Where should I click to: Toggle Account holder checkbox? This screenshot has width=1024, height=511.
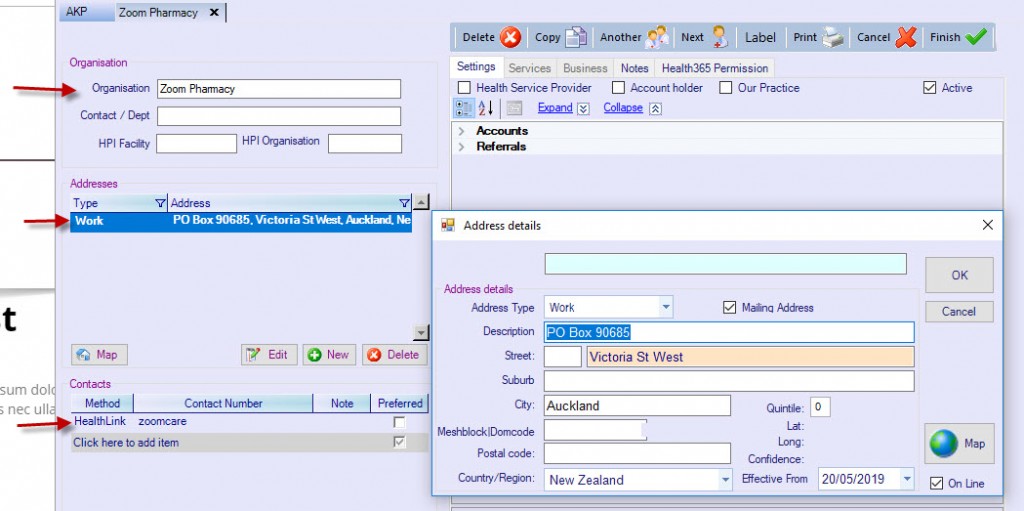tap(618, 88)
